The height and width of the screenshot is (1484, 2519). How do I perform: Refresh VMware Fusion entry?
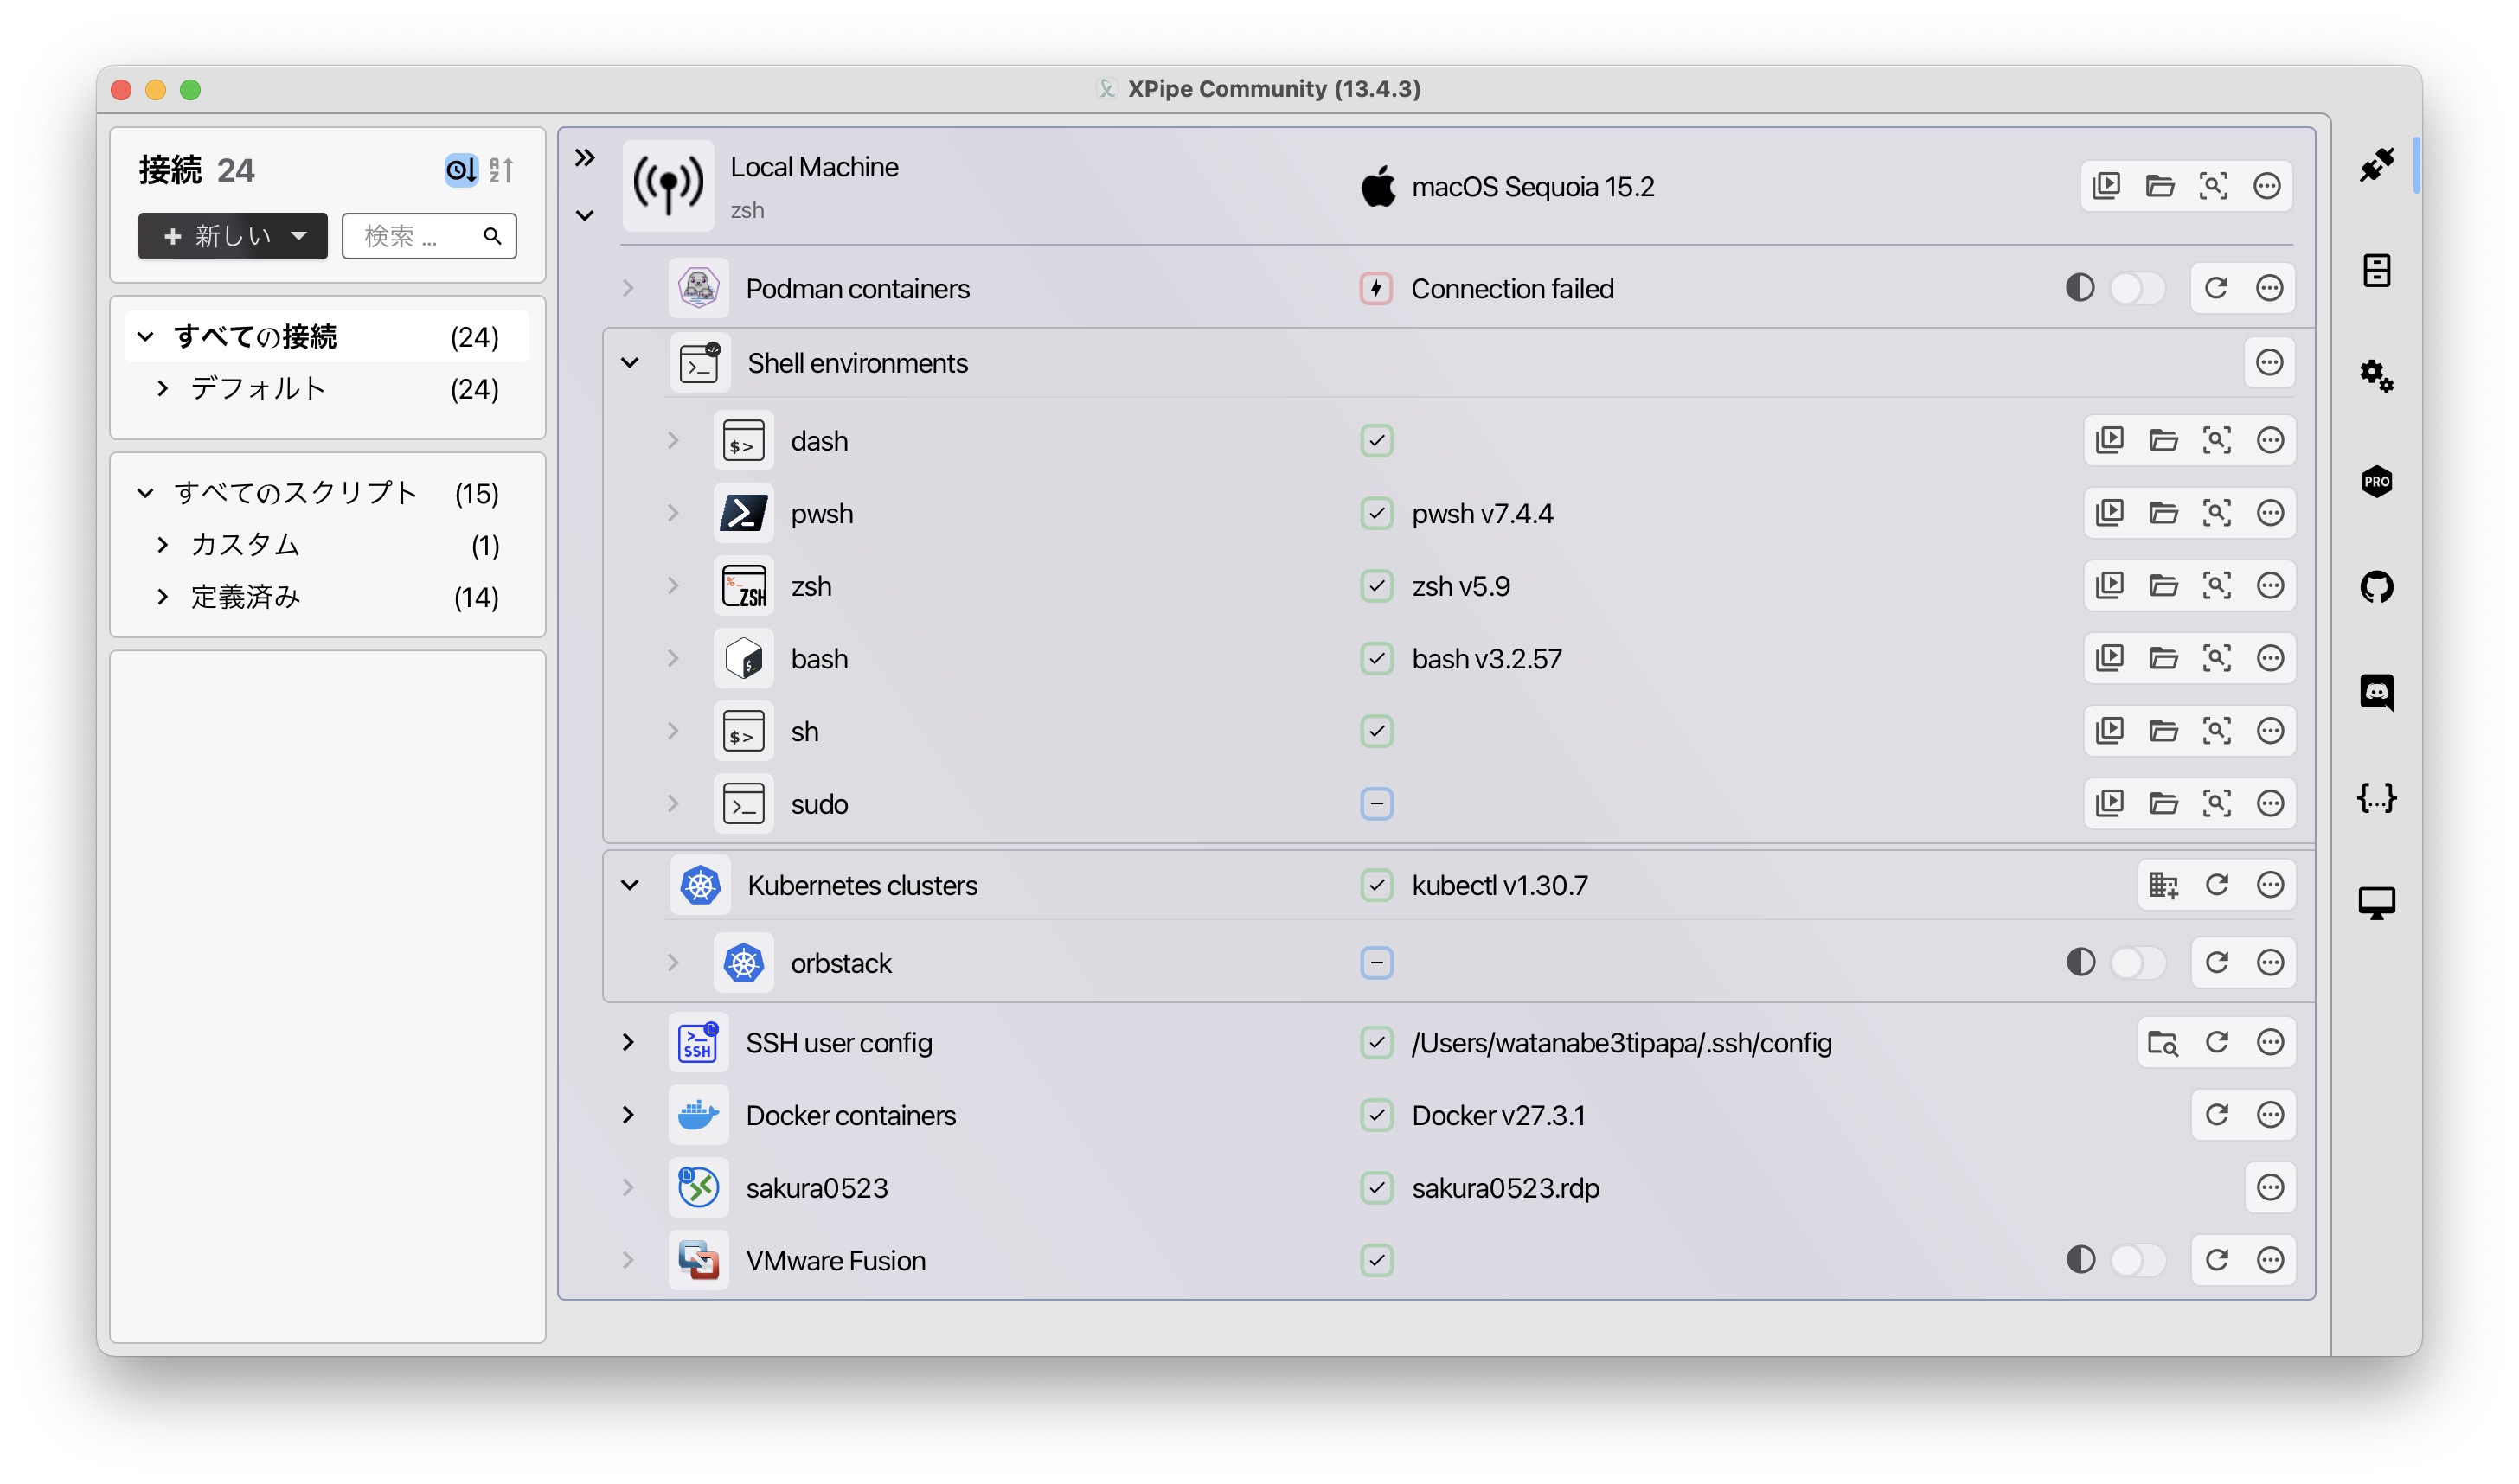click(2217, 1260)
